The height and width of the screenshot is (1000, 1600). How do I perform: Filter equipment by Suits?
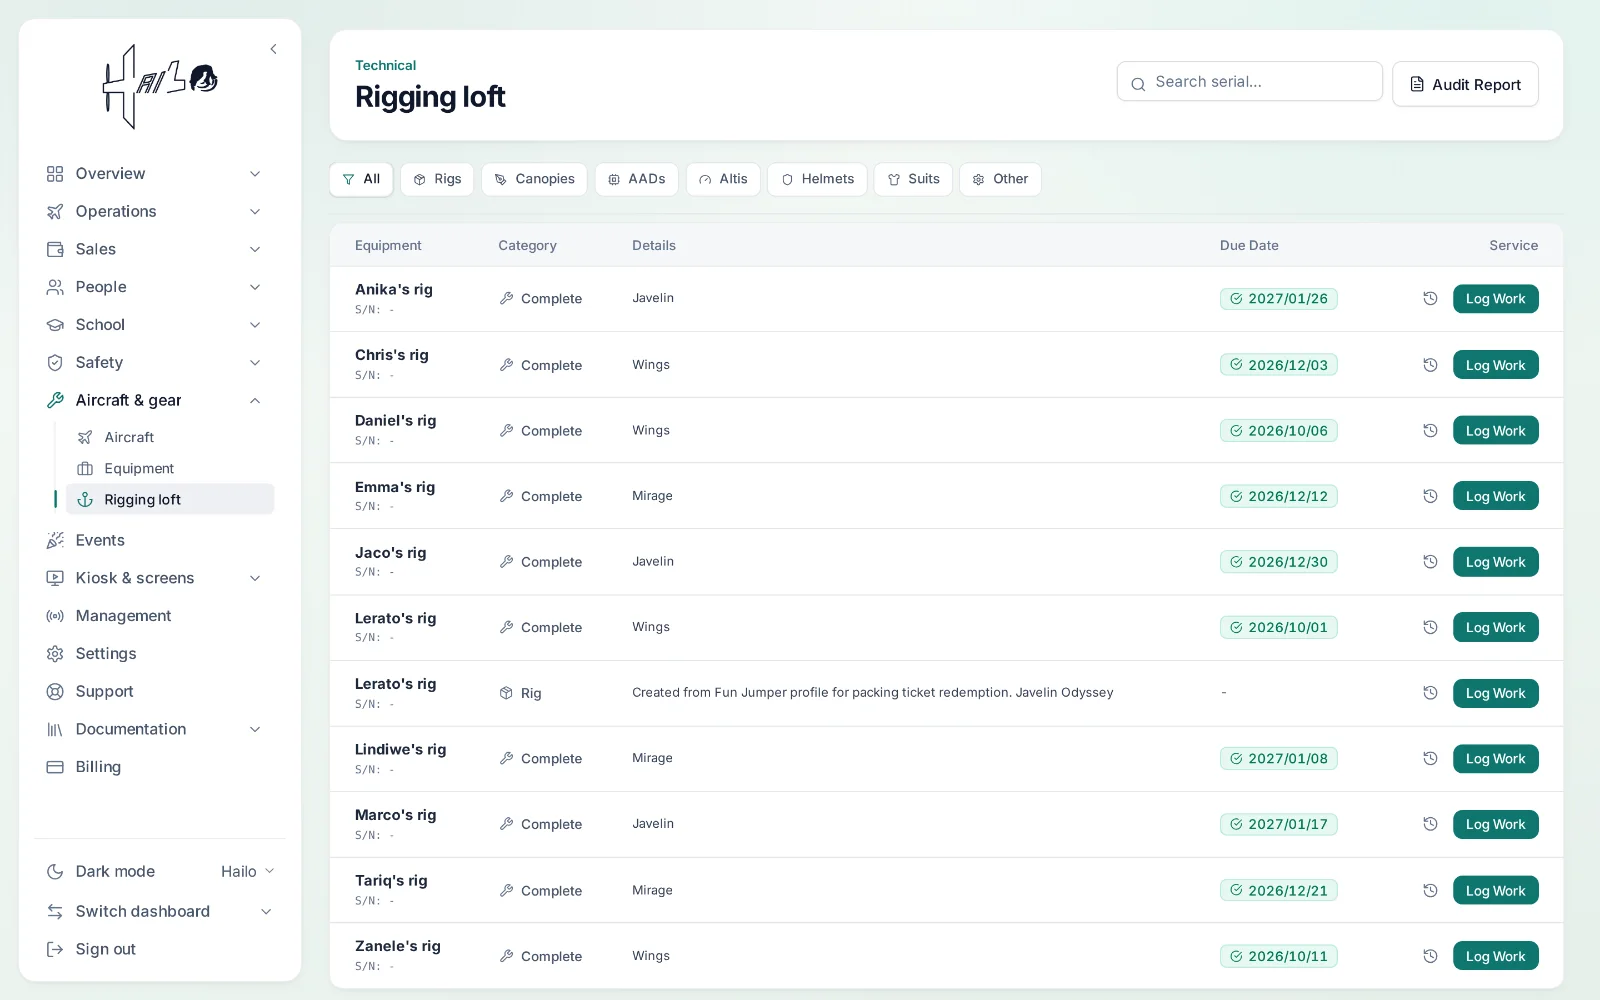click(x=913, y=179)
